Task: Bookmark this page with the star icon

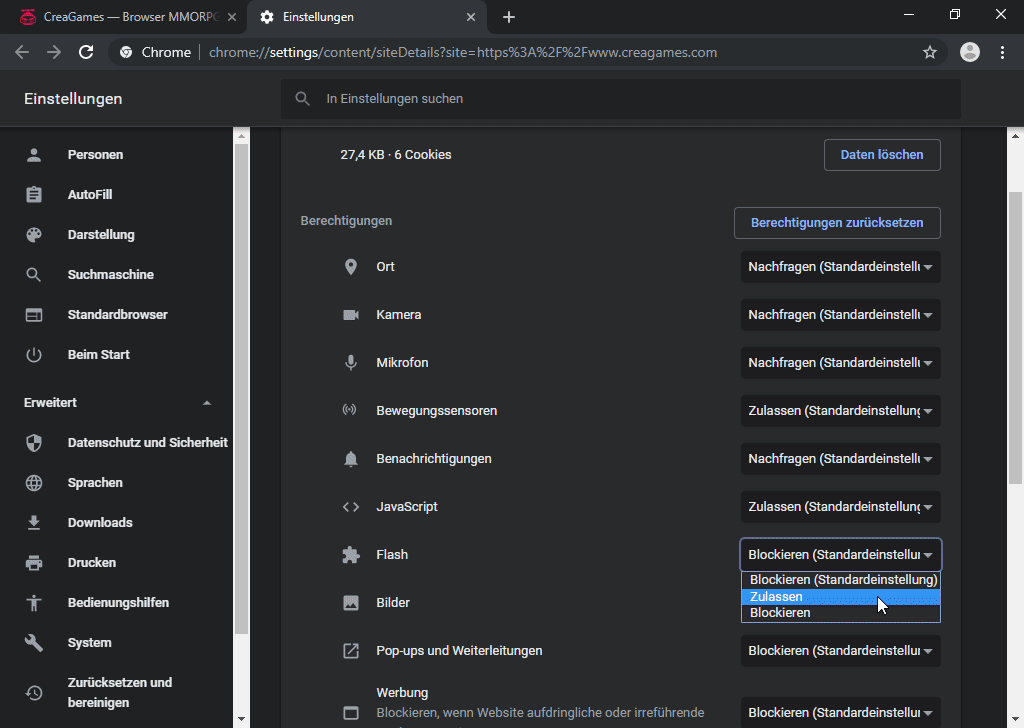Action: [930, 52]
